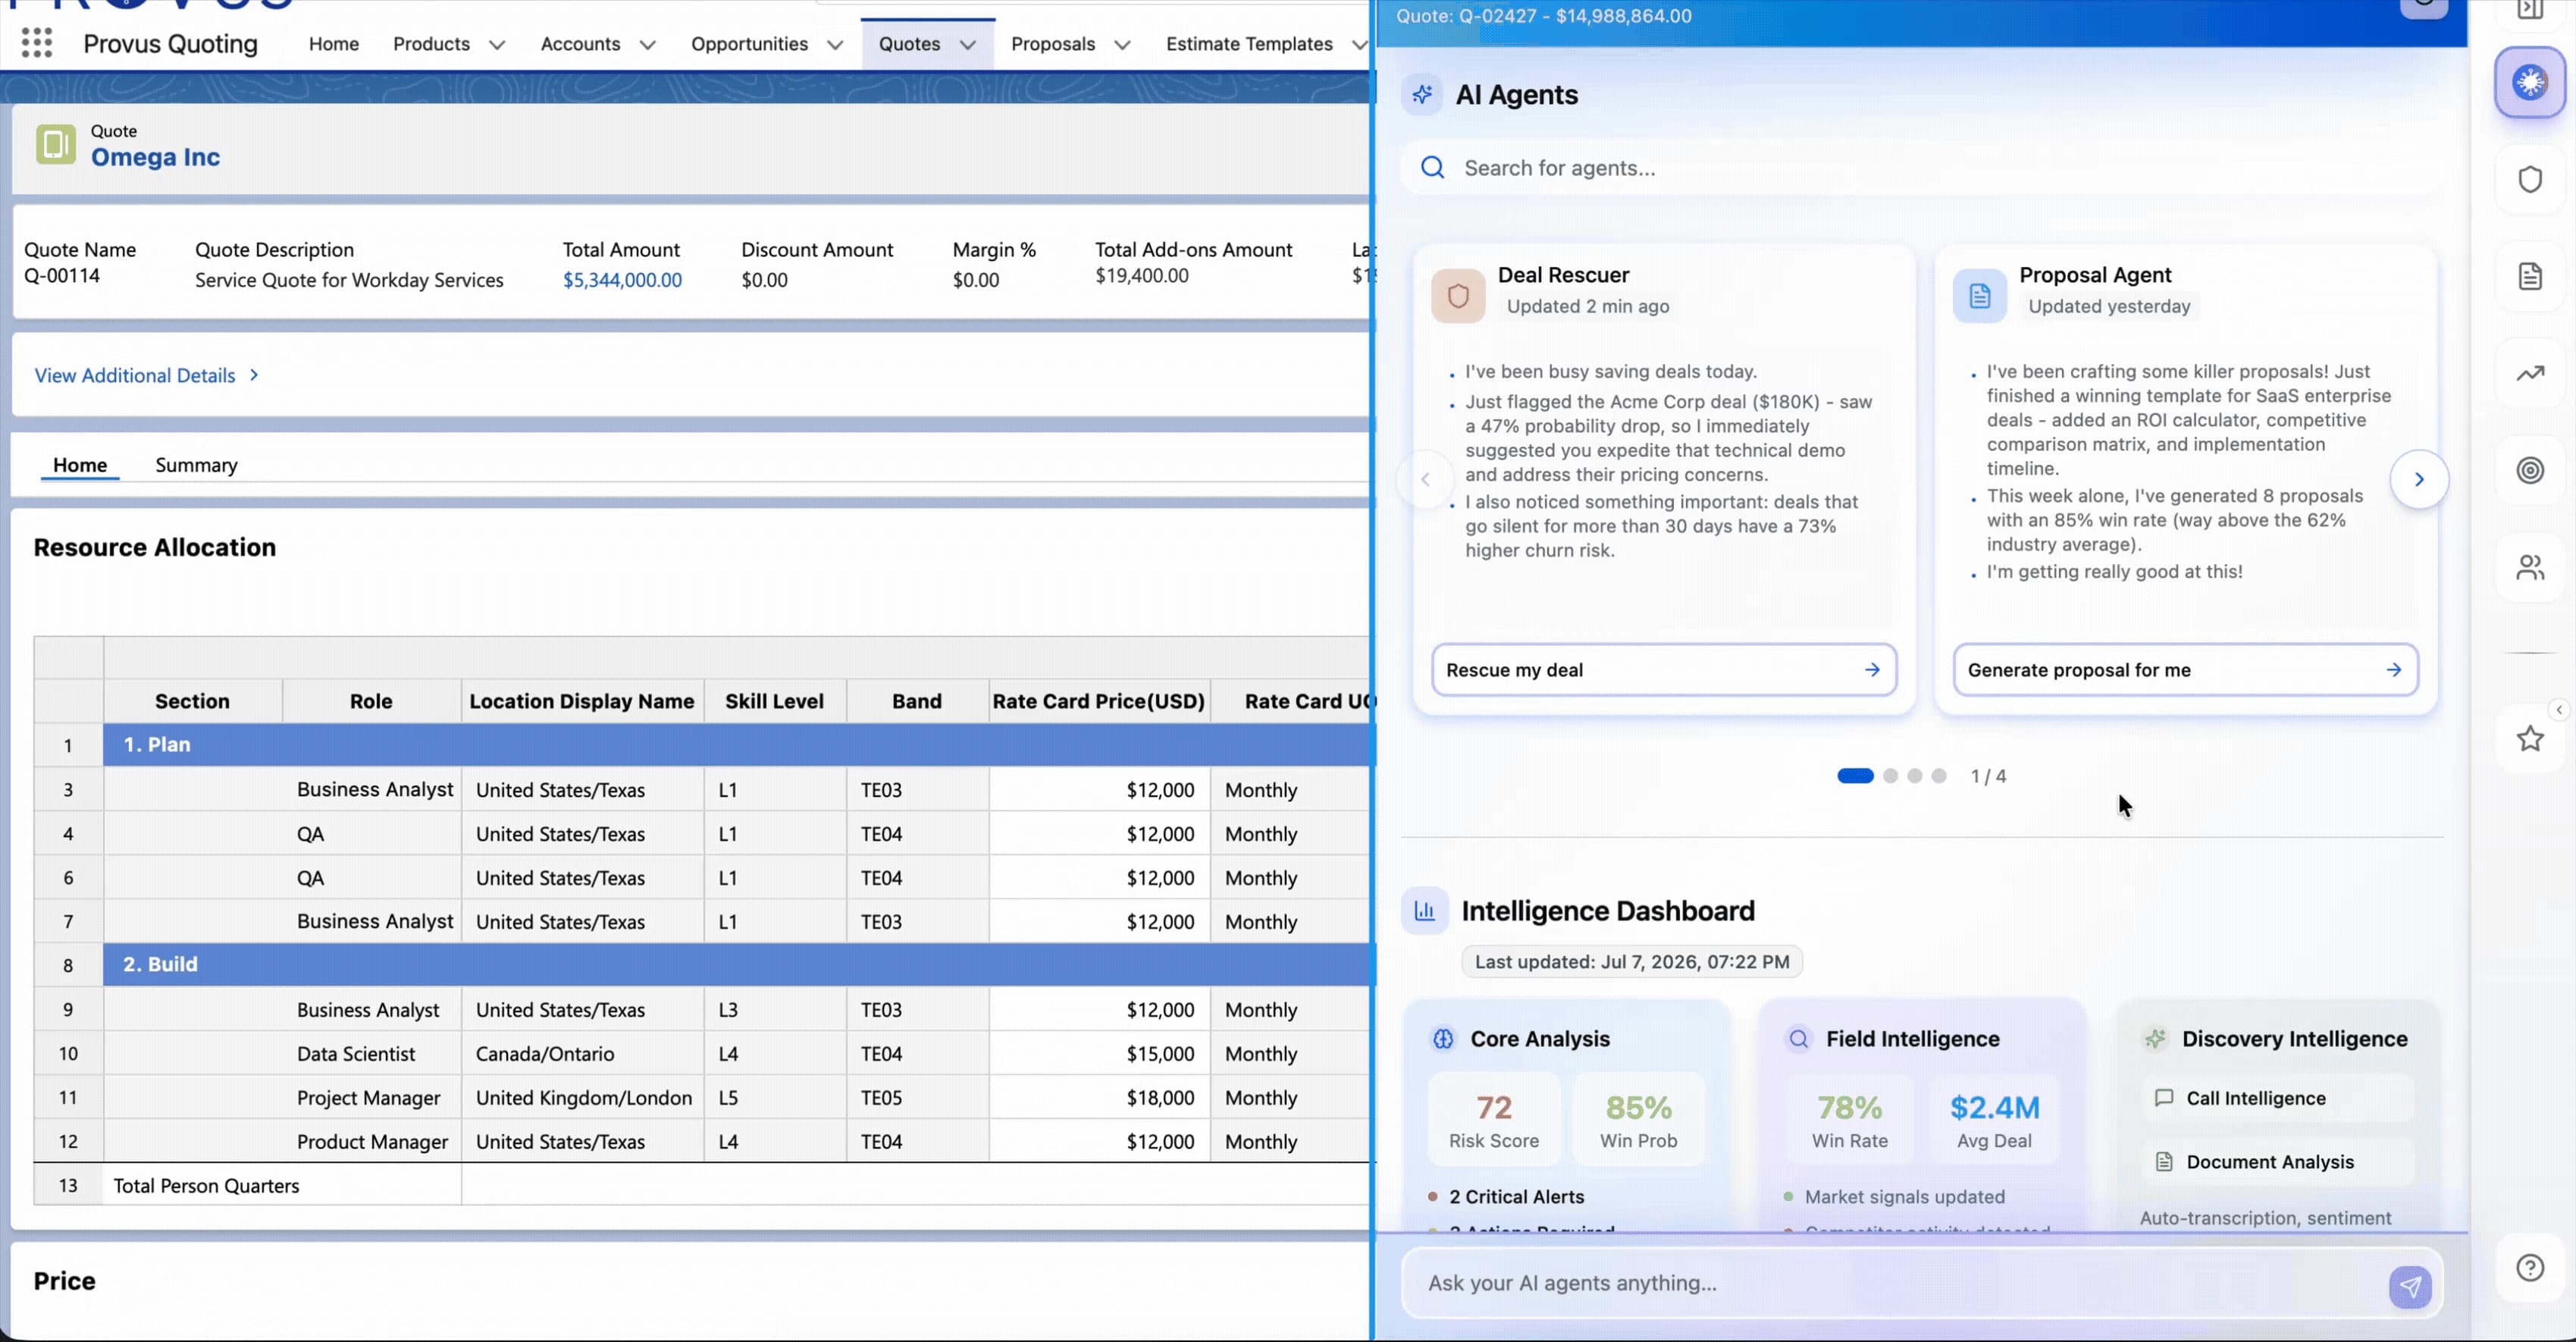Click the Skill Level column header

775,701
